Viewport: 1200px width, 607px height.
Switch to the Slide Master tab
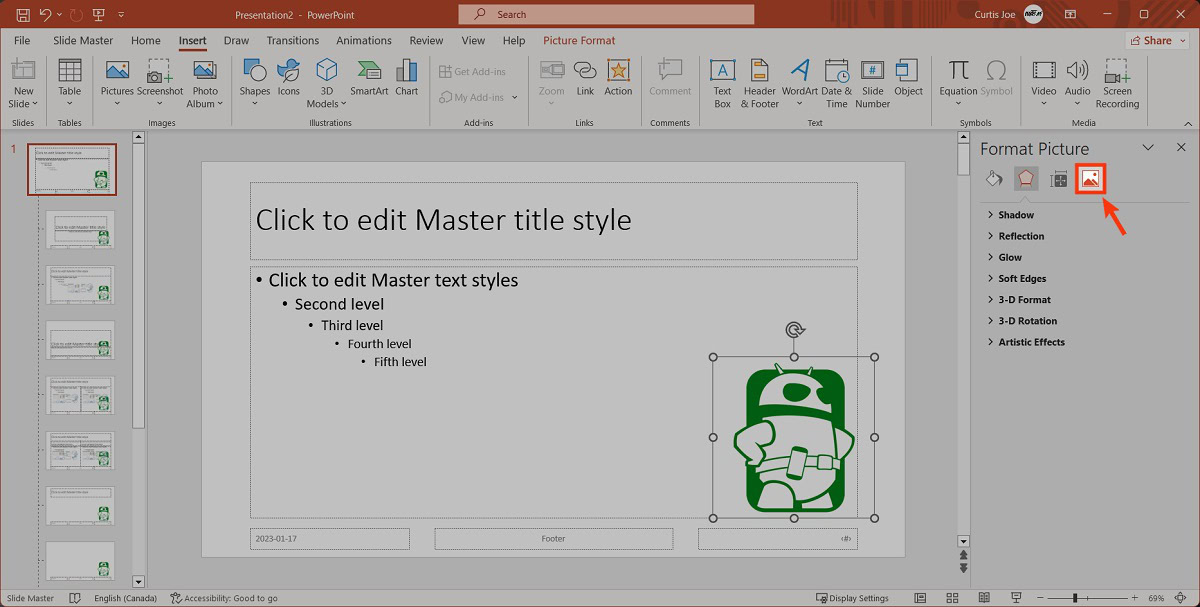[83, 41]
